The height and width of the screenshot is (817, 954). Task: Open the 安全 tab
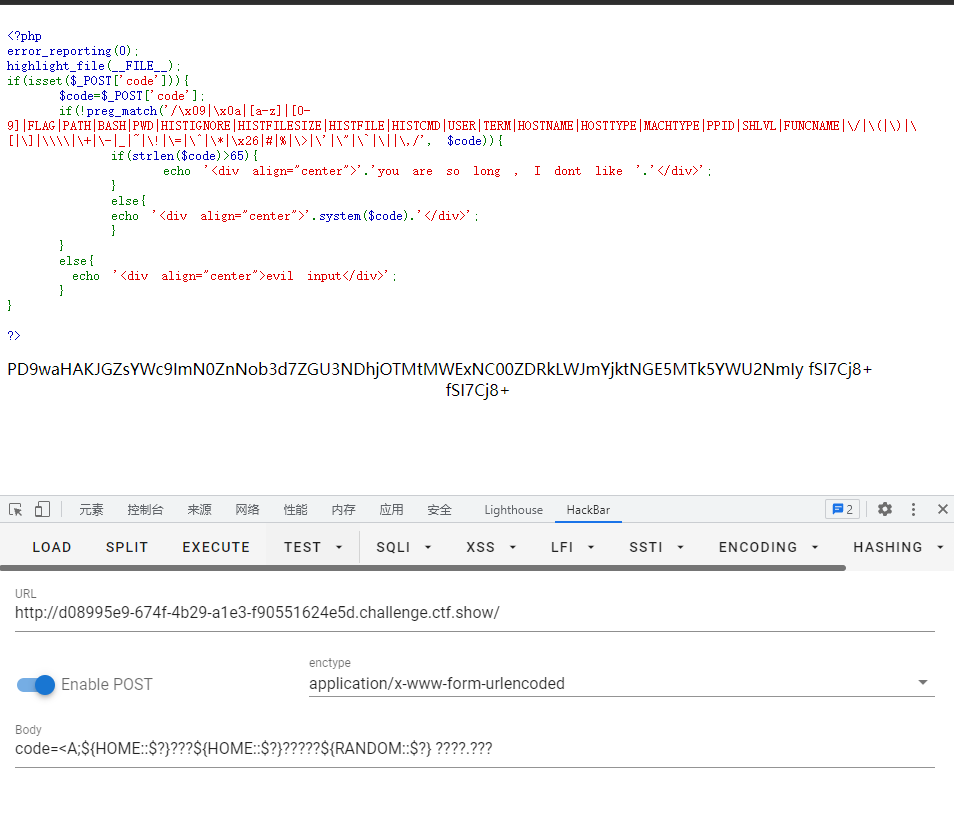(439, 510)
